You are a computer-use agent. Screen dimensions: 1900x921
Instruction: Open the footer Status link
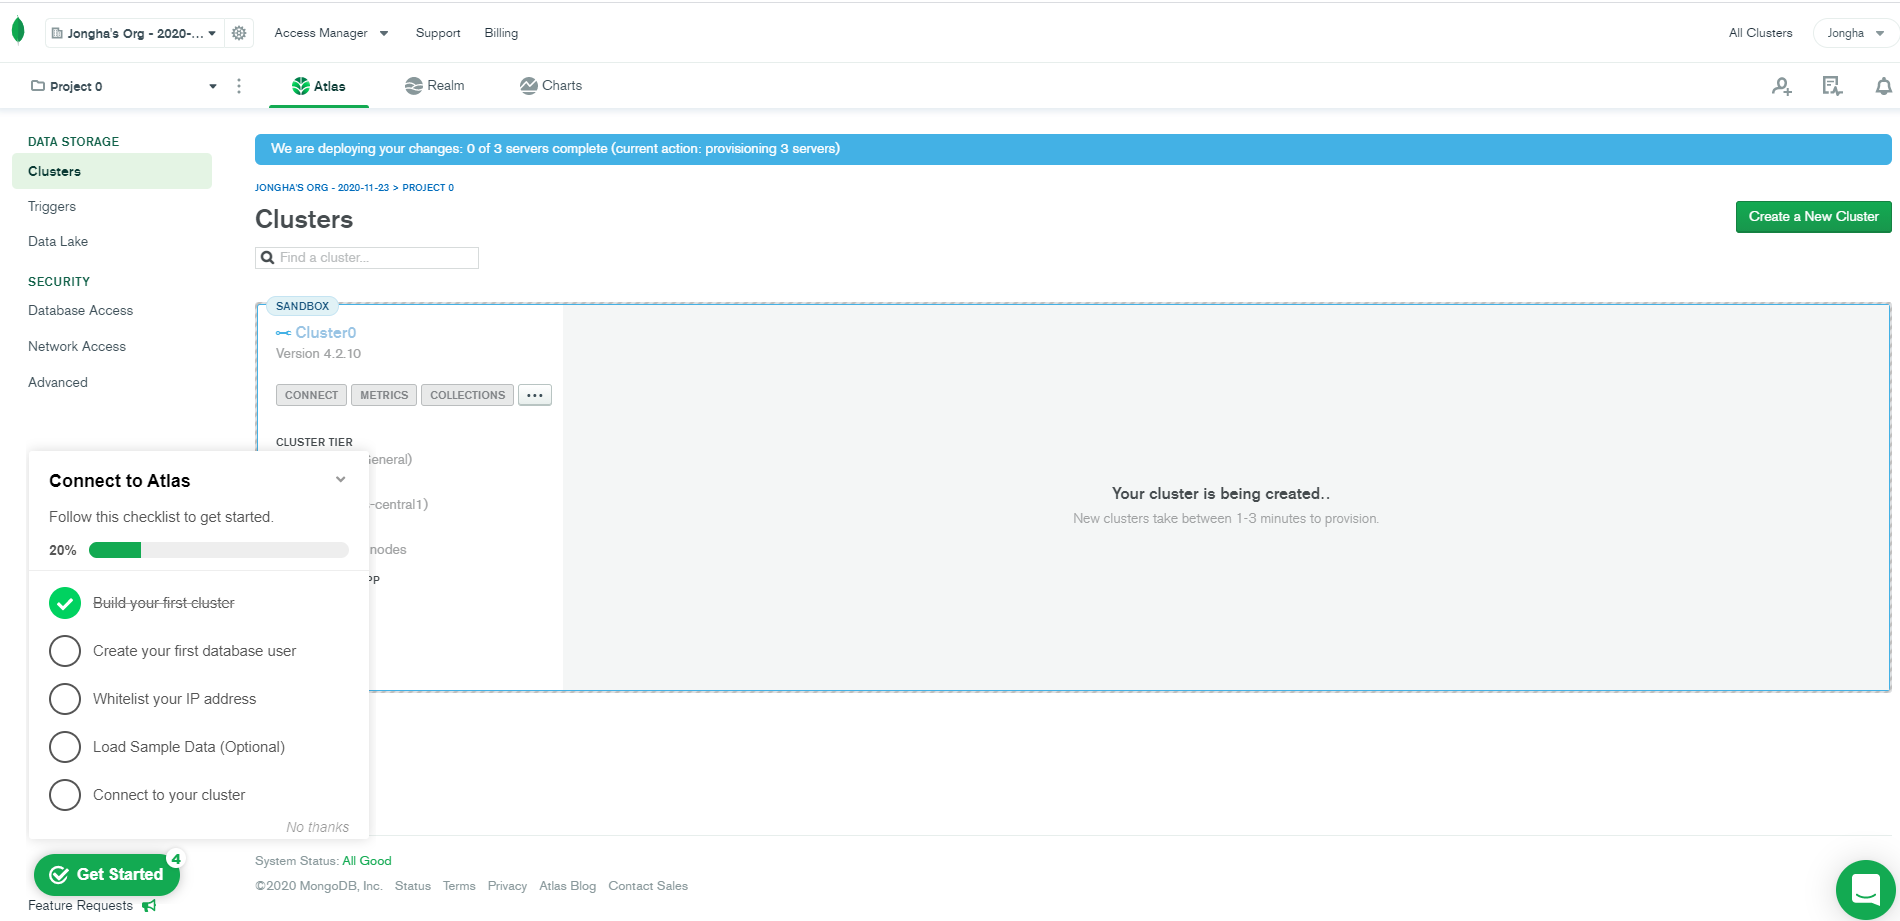click(413, 886)
